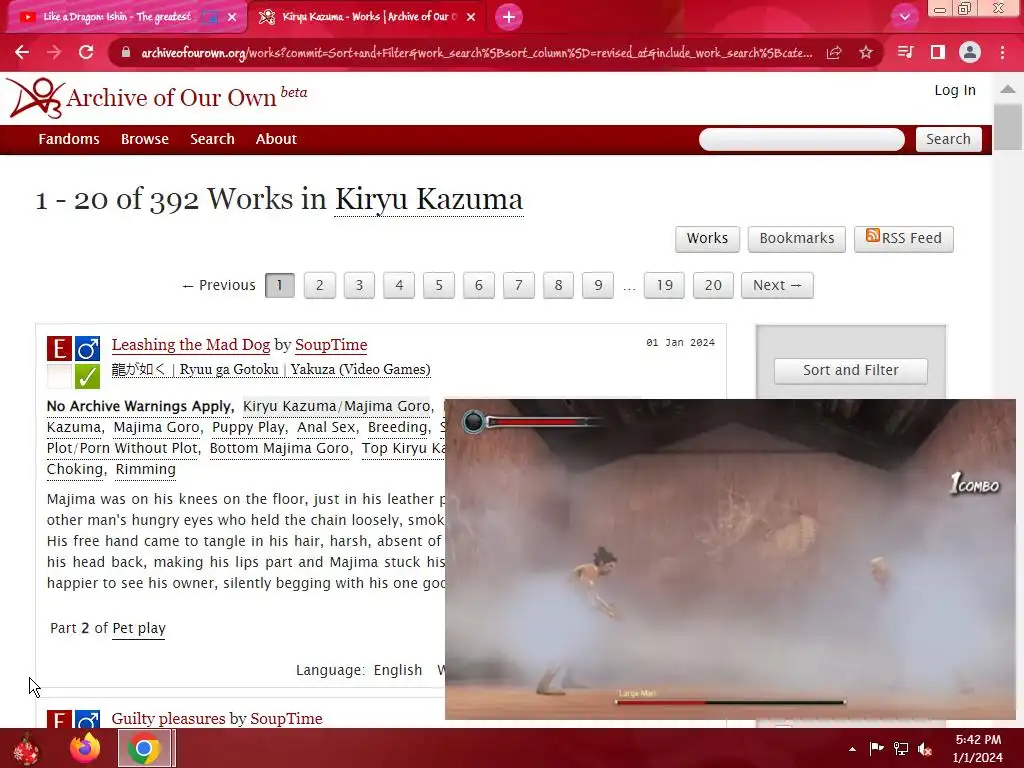
Task: Open SoupTime author link on Leashing the Mad Dog
Action: [331, 345]
